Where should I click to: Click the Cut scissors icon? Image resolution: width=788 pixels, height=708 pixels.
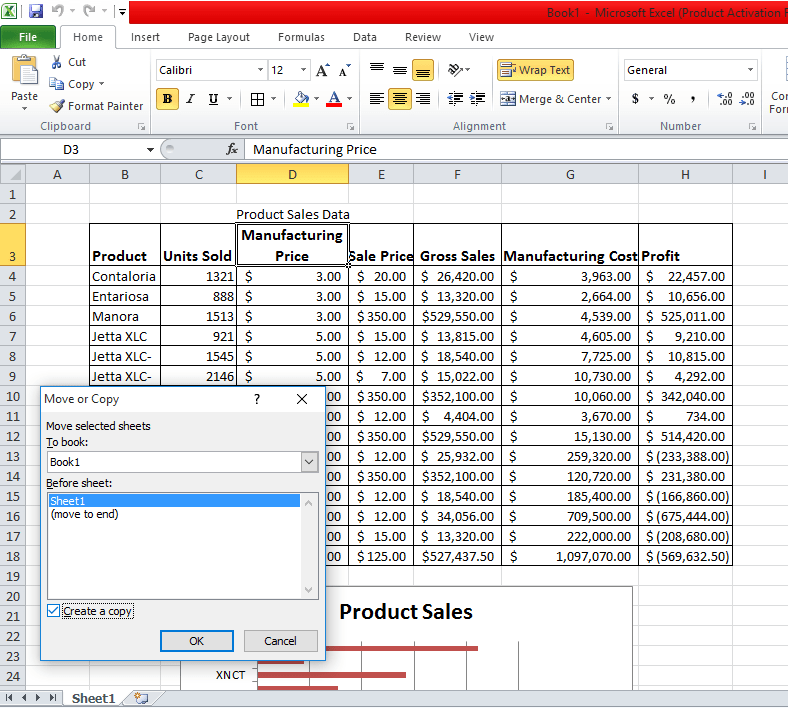point(56,62)
